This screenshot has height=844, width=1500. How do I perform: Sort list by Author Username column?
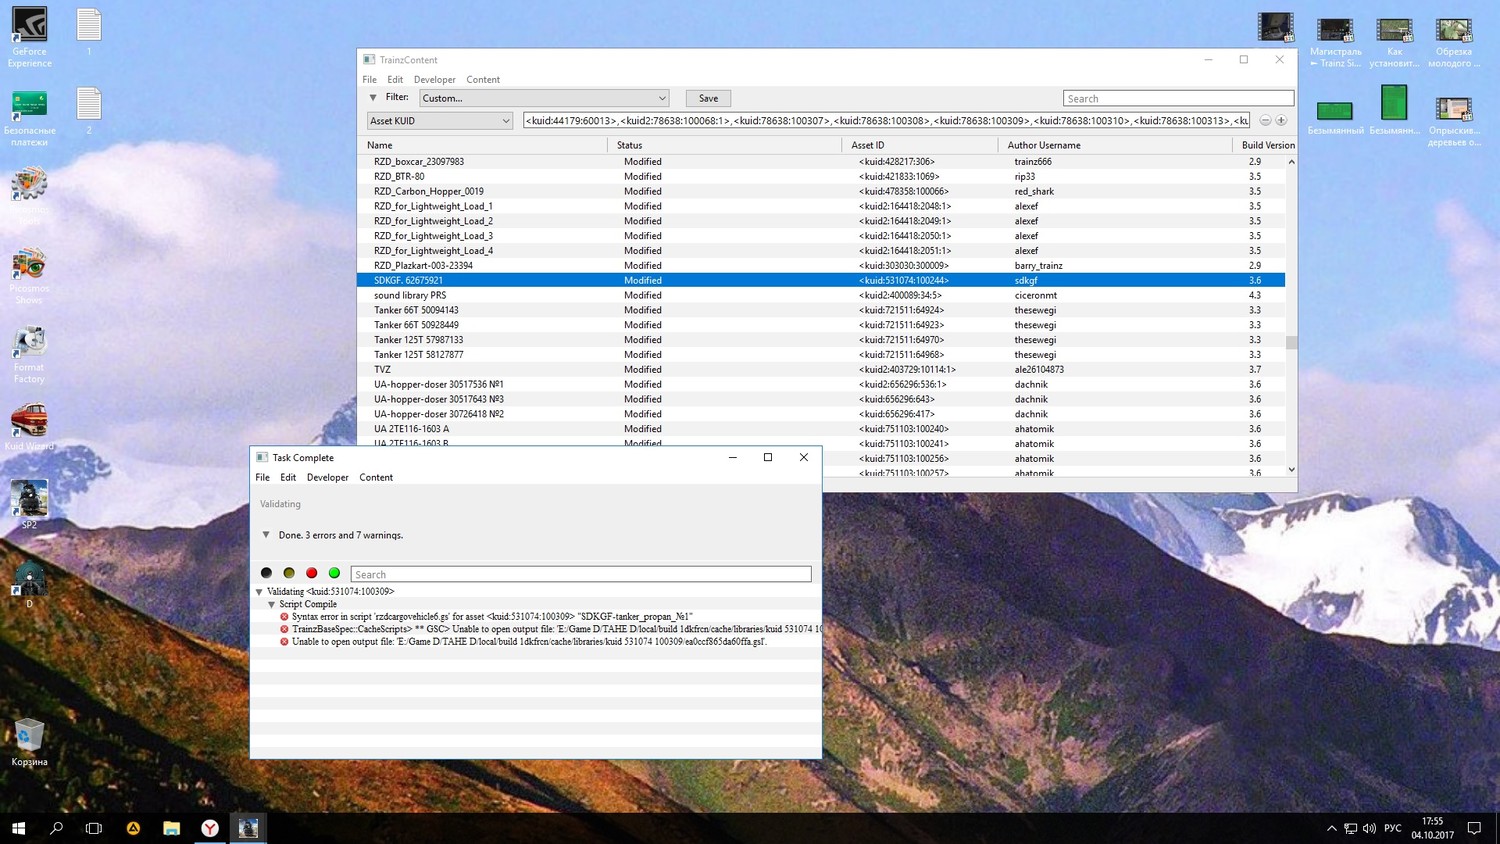pos(1115,145)
